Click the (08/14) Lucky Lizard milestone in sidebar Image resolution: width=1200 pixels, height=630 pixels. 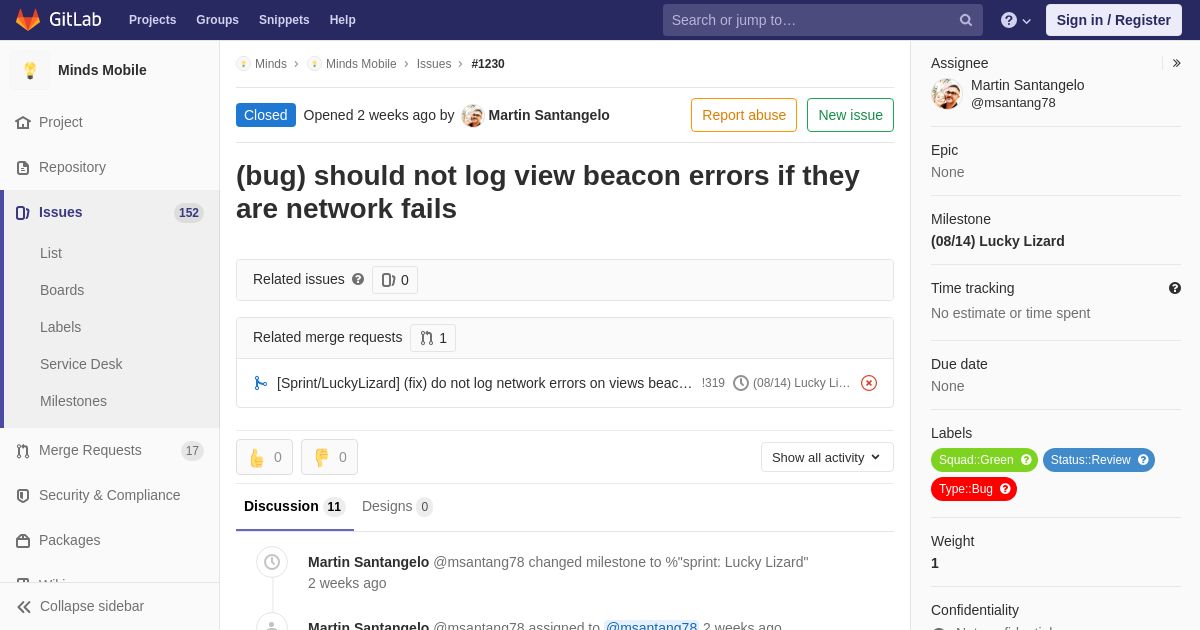998,241
